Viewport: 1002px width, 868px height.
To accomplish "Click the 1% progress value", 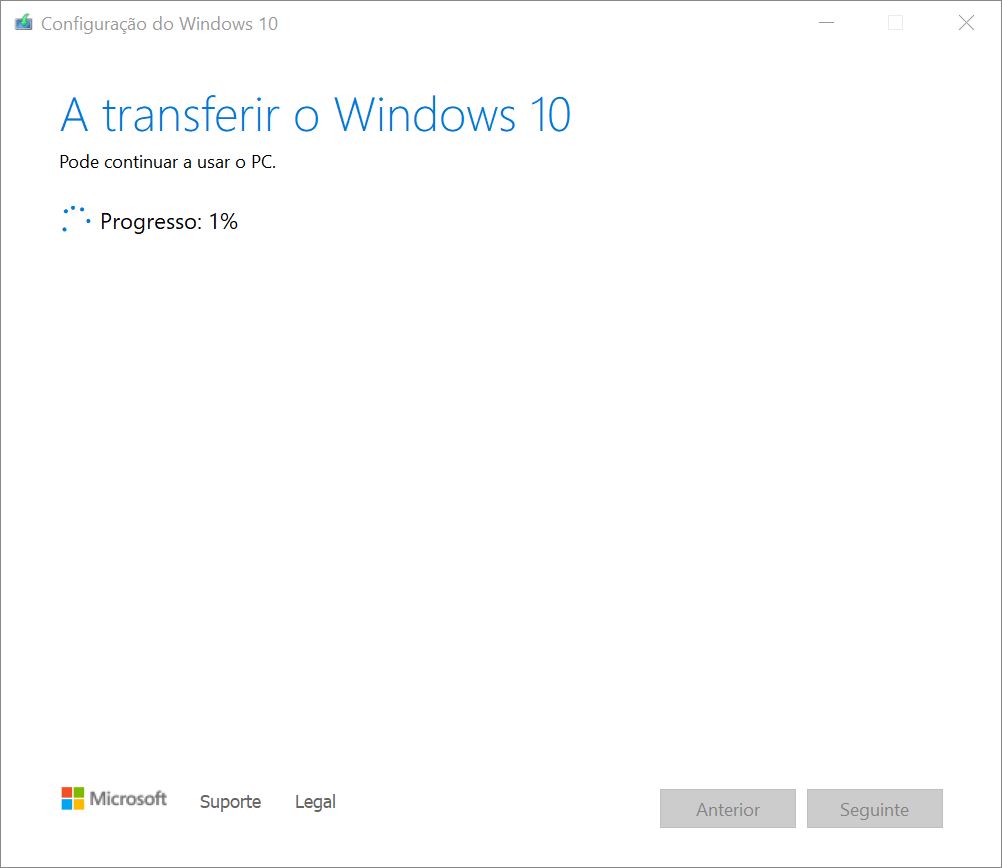I will 223,222.
